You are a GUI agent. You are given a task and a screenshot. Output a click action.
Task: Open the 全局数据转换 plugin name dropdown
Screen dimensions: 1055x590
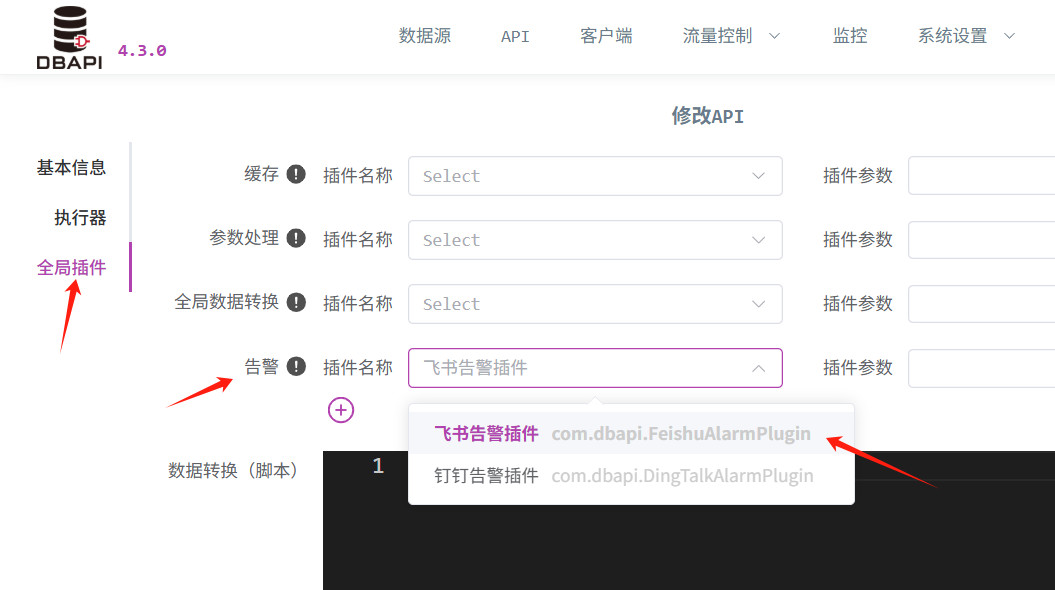pos(595,304)
